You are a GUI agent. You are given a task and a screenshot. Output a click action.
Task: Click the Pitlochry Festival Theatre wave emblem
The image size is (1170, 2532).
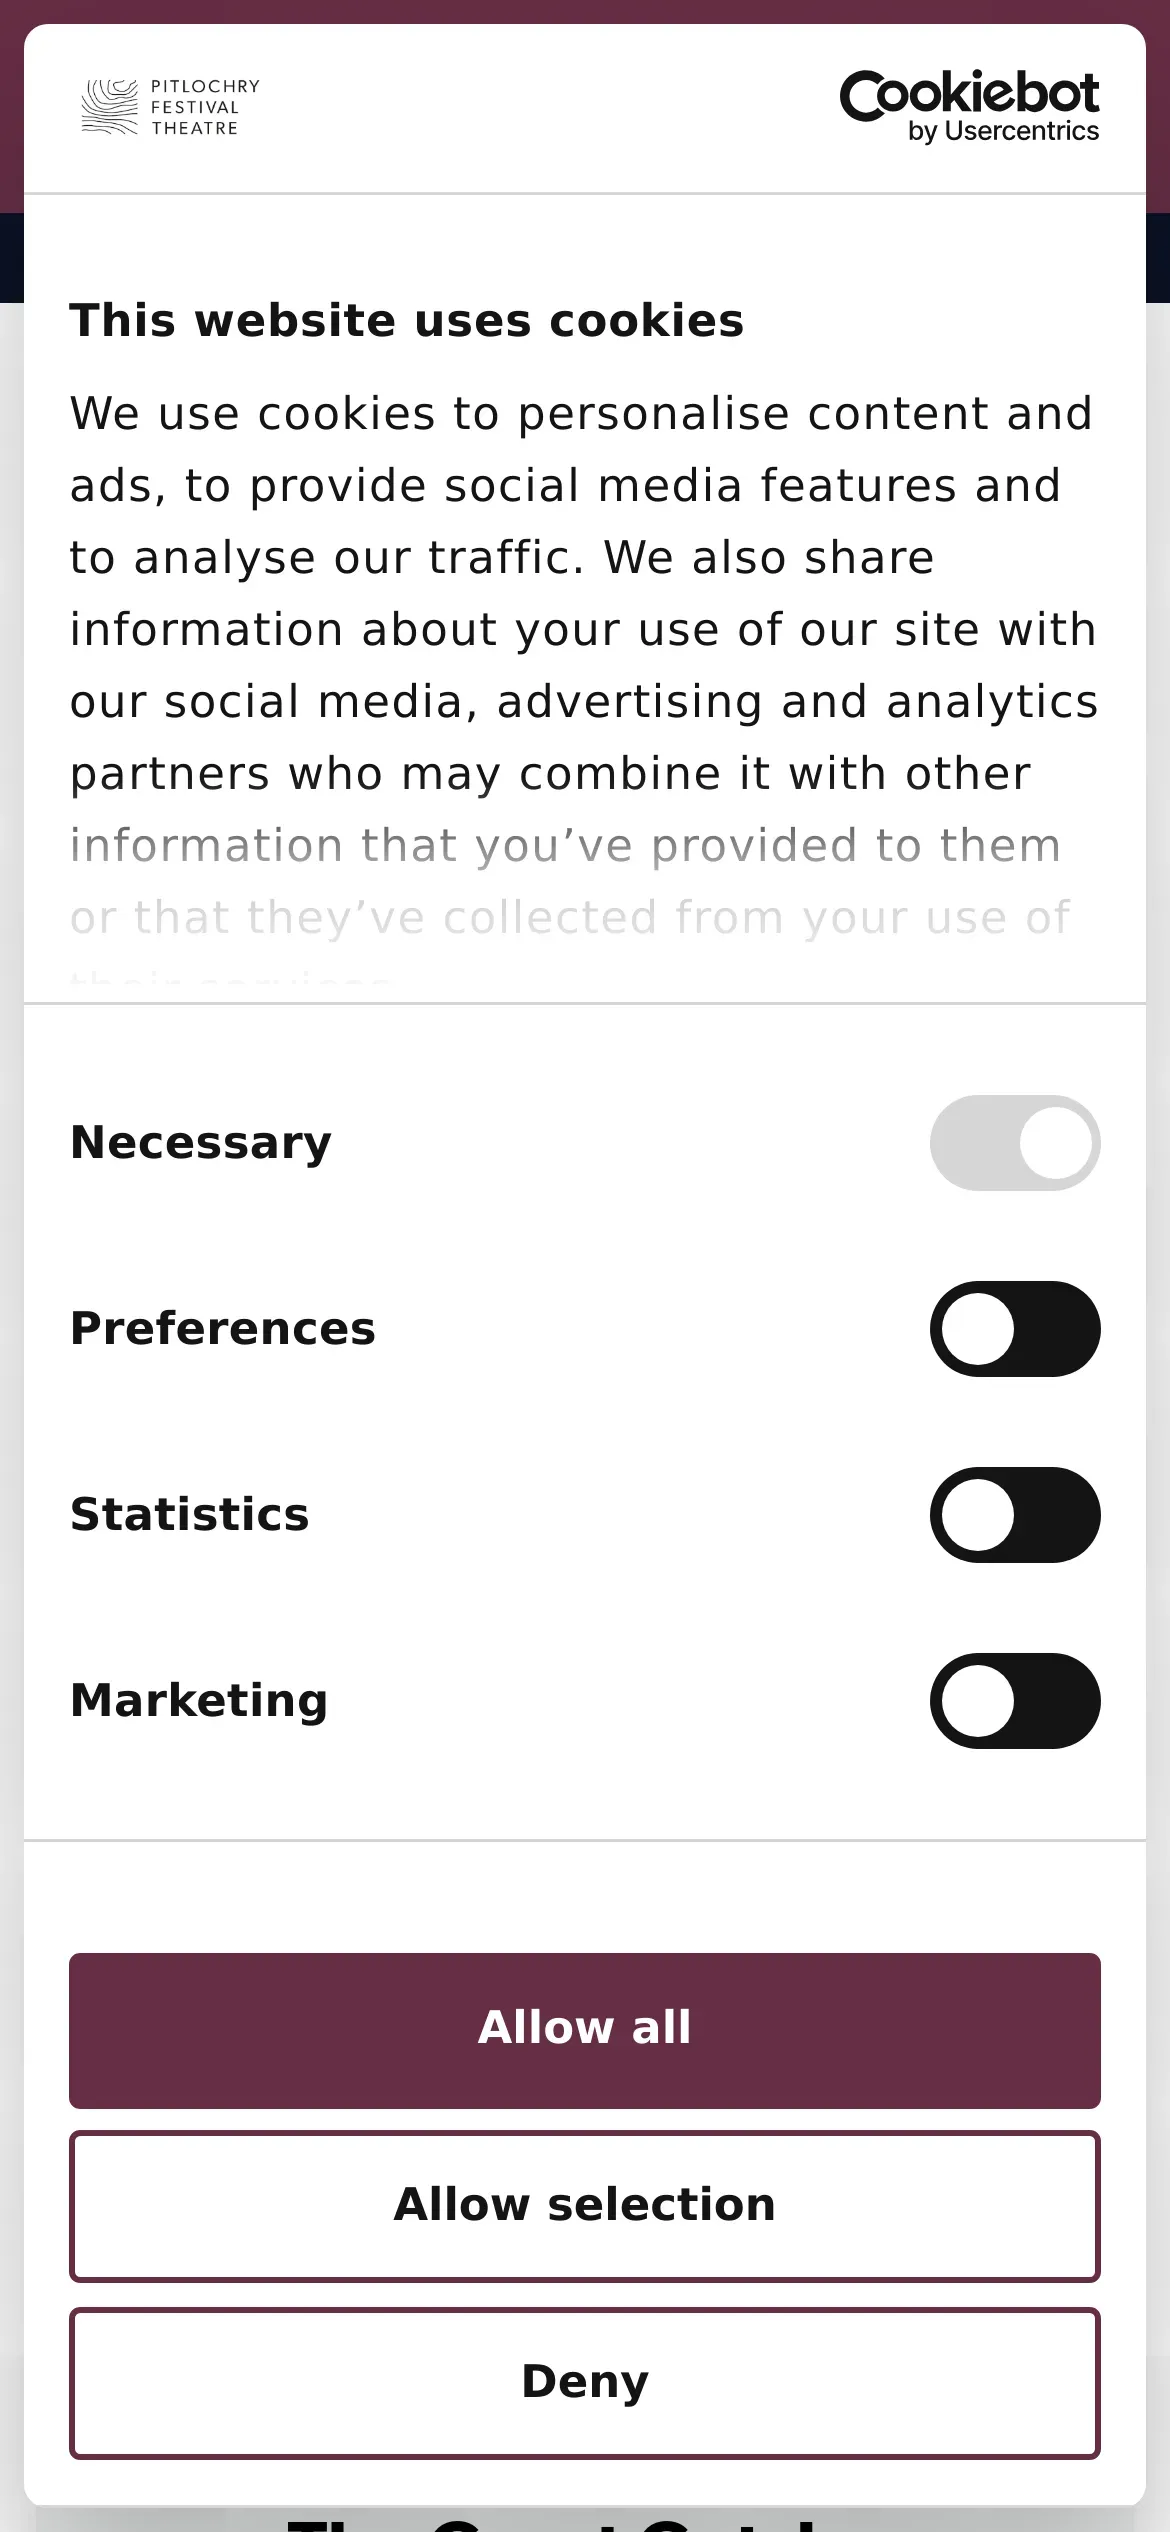click(x=109, y=107)
